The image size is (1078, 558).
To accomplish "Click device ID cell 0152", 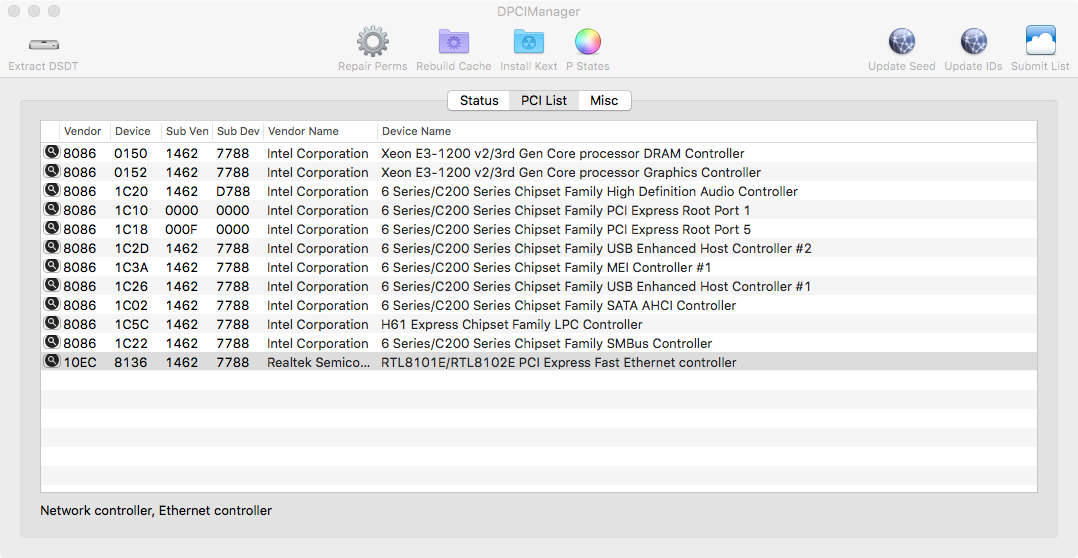I will point(131,172).
